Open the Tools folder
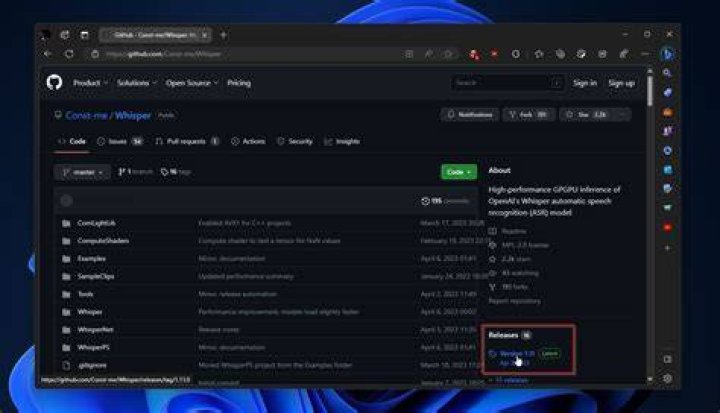This screenshot has width=720, height=413. tap(85, 294)
